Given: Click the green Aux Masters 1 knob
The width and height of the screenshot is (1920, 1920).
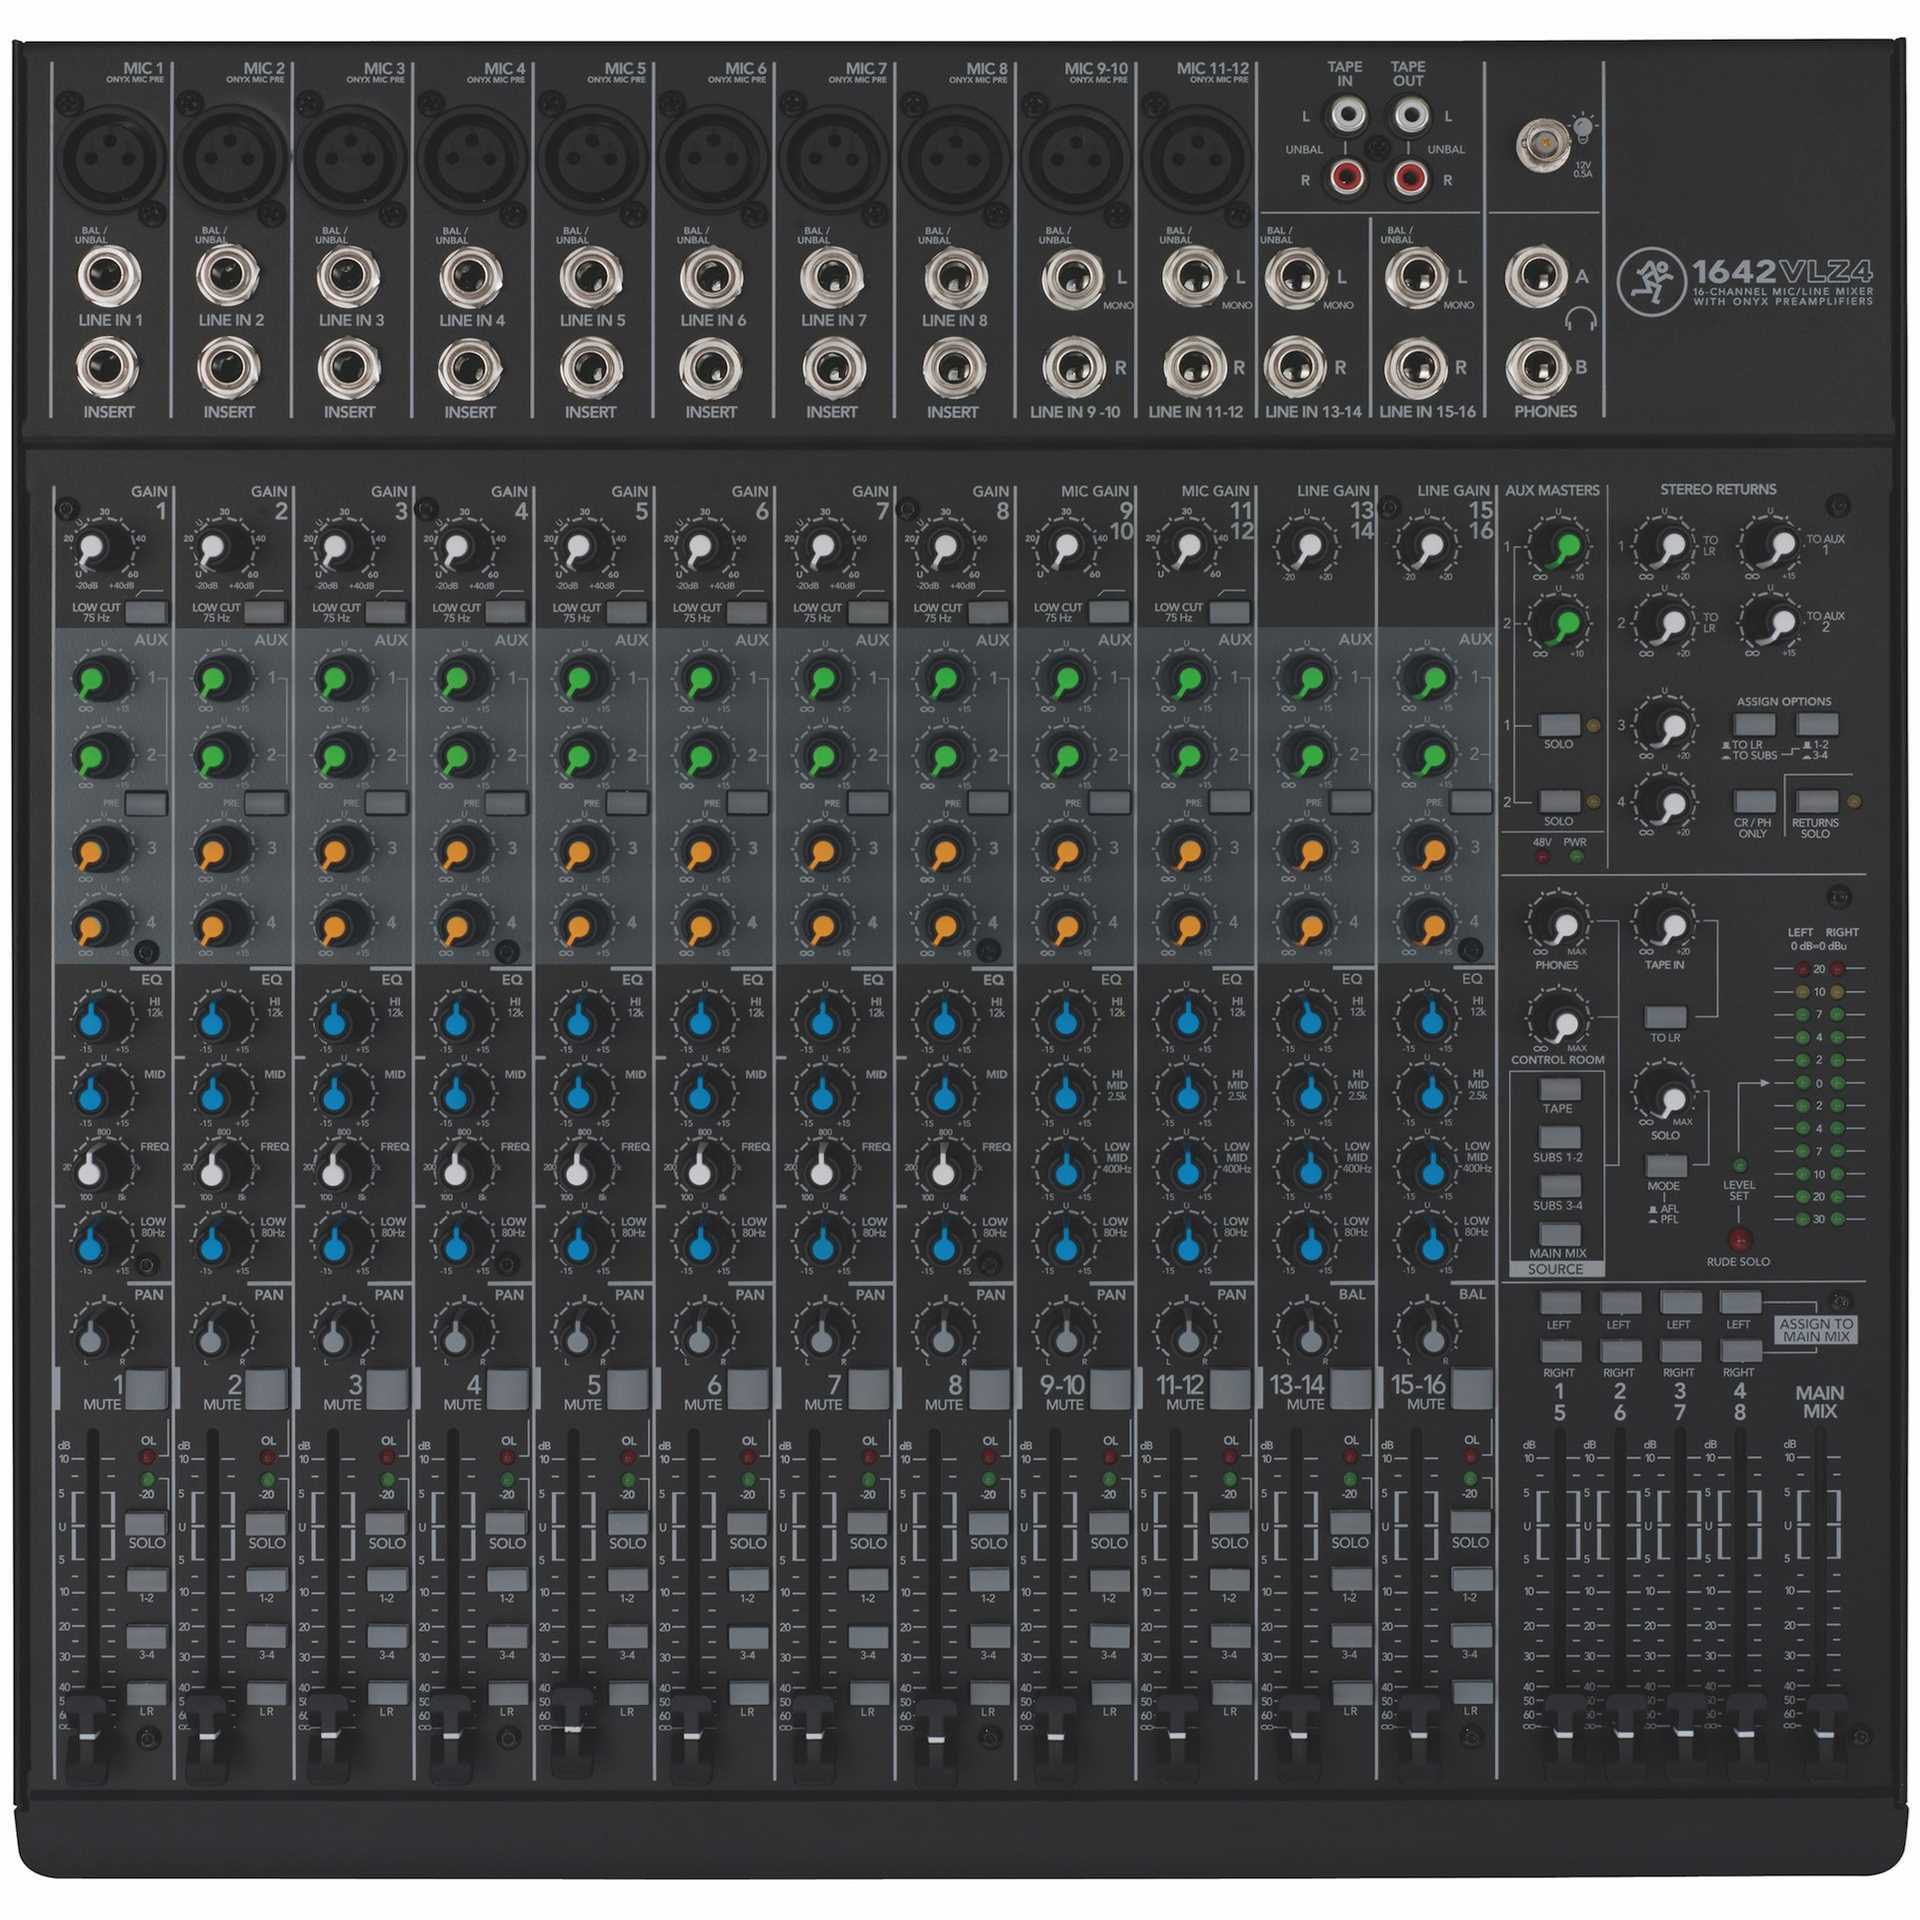Looking at the screenshot, I should (x=1565, y=547).
